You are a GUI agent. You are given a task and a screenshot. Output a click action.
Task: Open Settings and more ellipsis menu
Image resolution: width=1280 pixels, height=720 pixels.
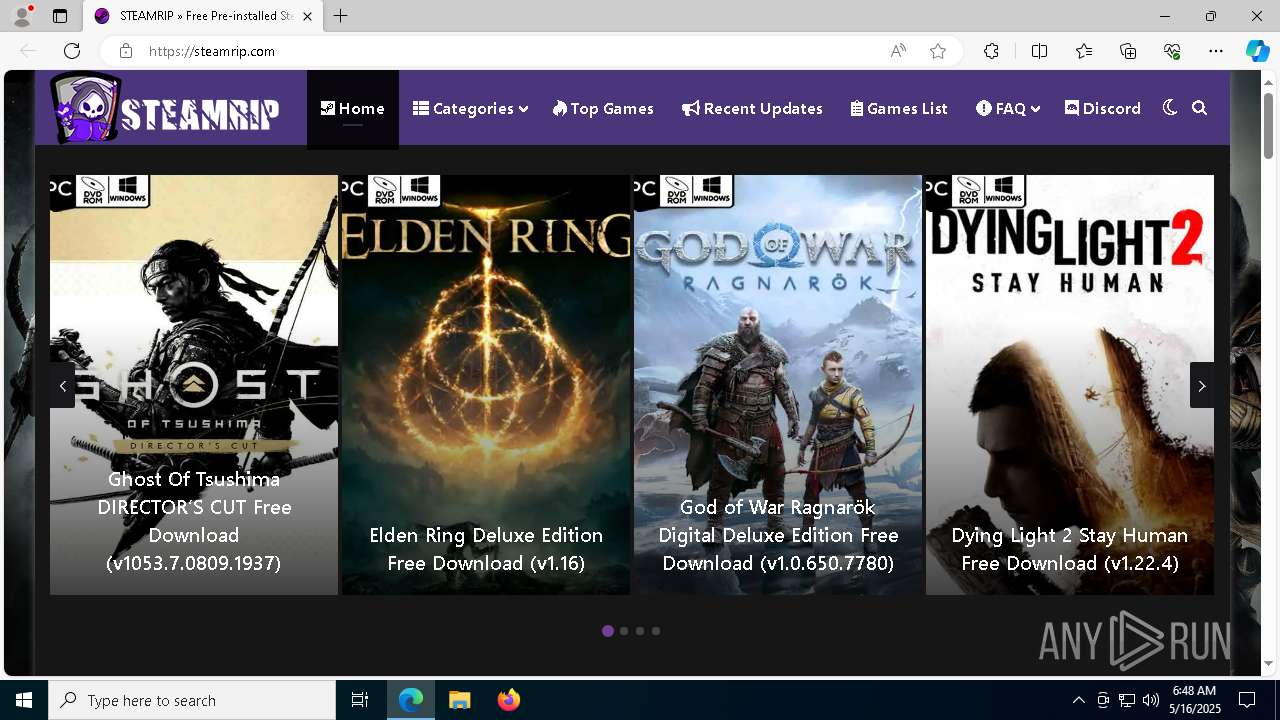pos(1216,51)
